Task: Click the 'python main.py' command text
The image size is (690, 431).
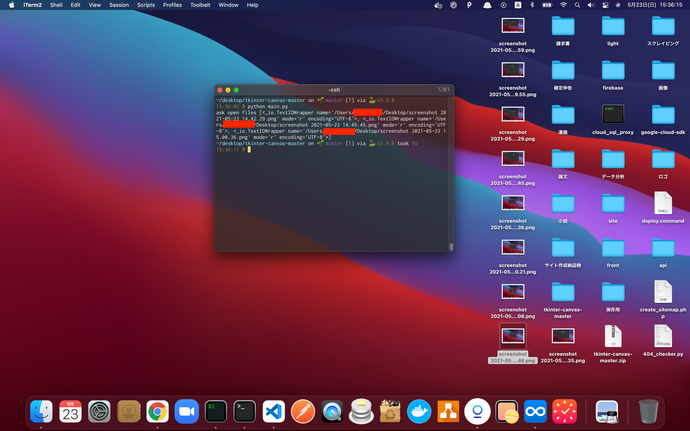Action: 268,107
